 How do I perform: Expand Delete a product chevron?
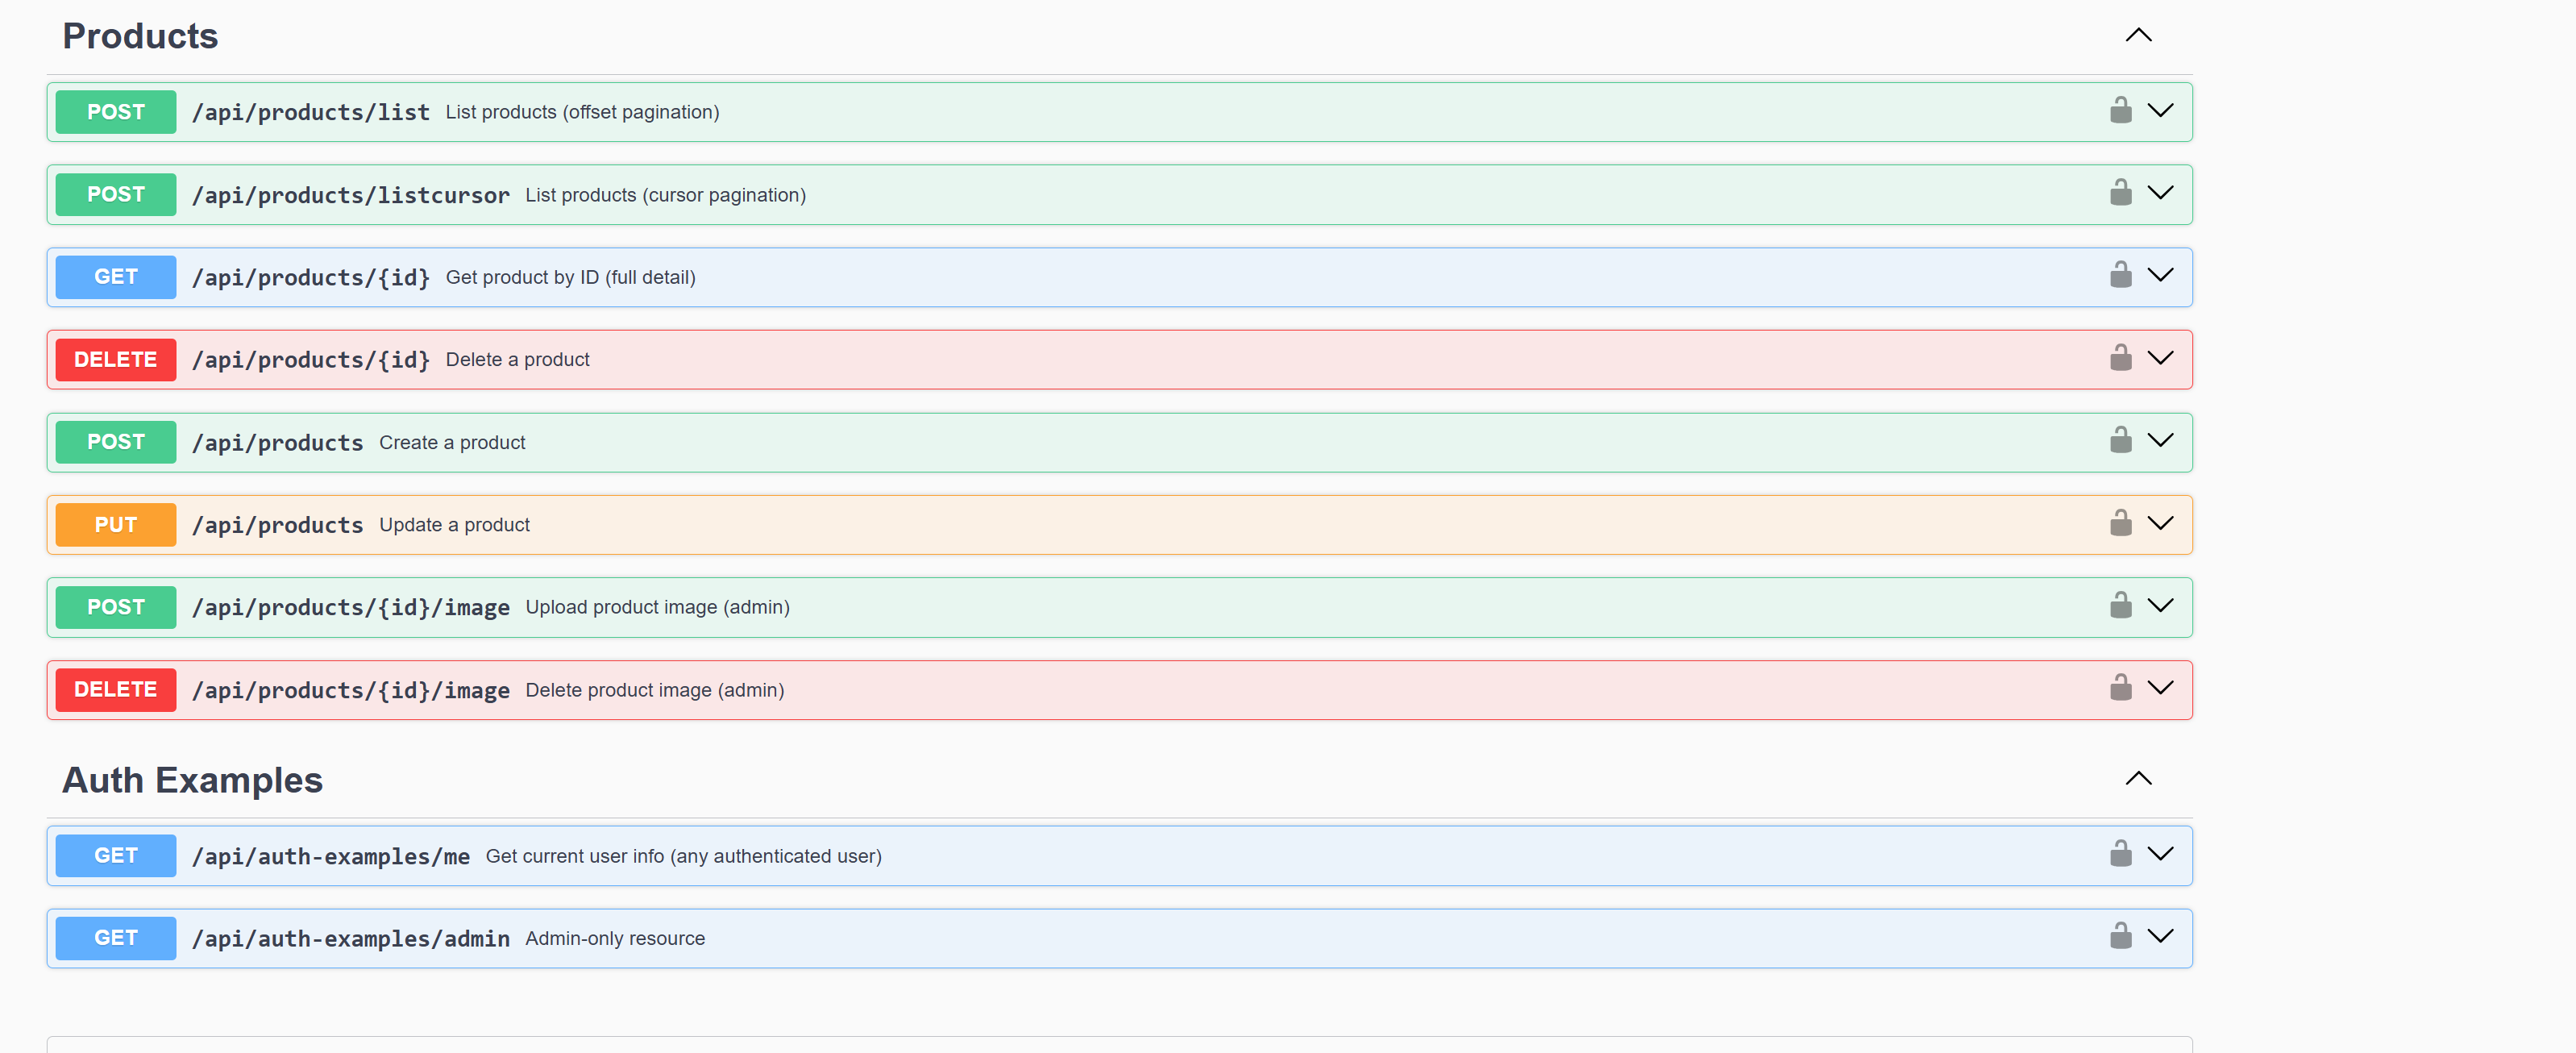2160,358
